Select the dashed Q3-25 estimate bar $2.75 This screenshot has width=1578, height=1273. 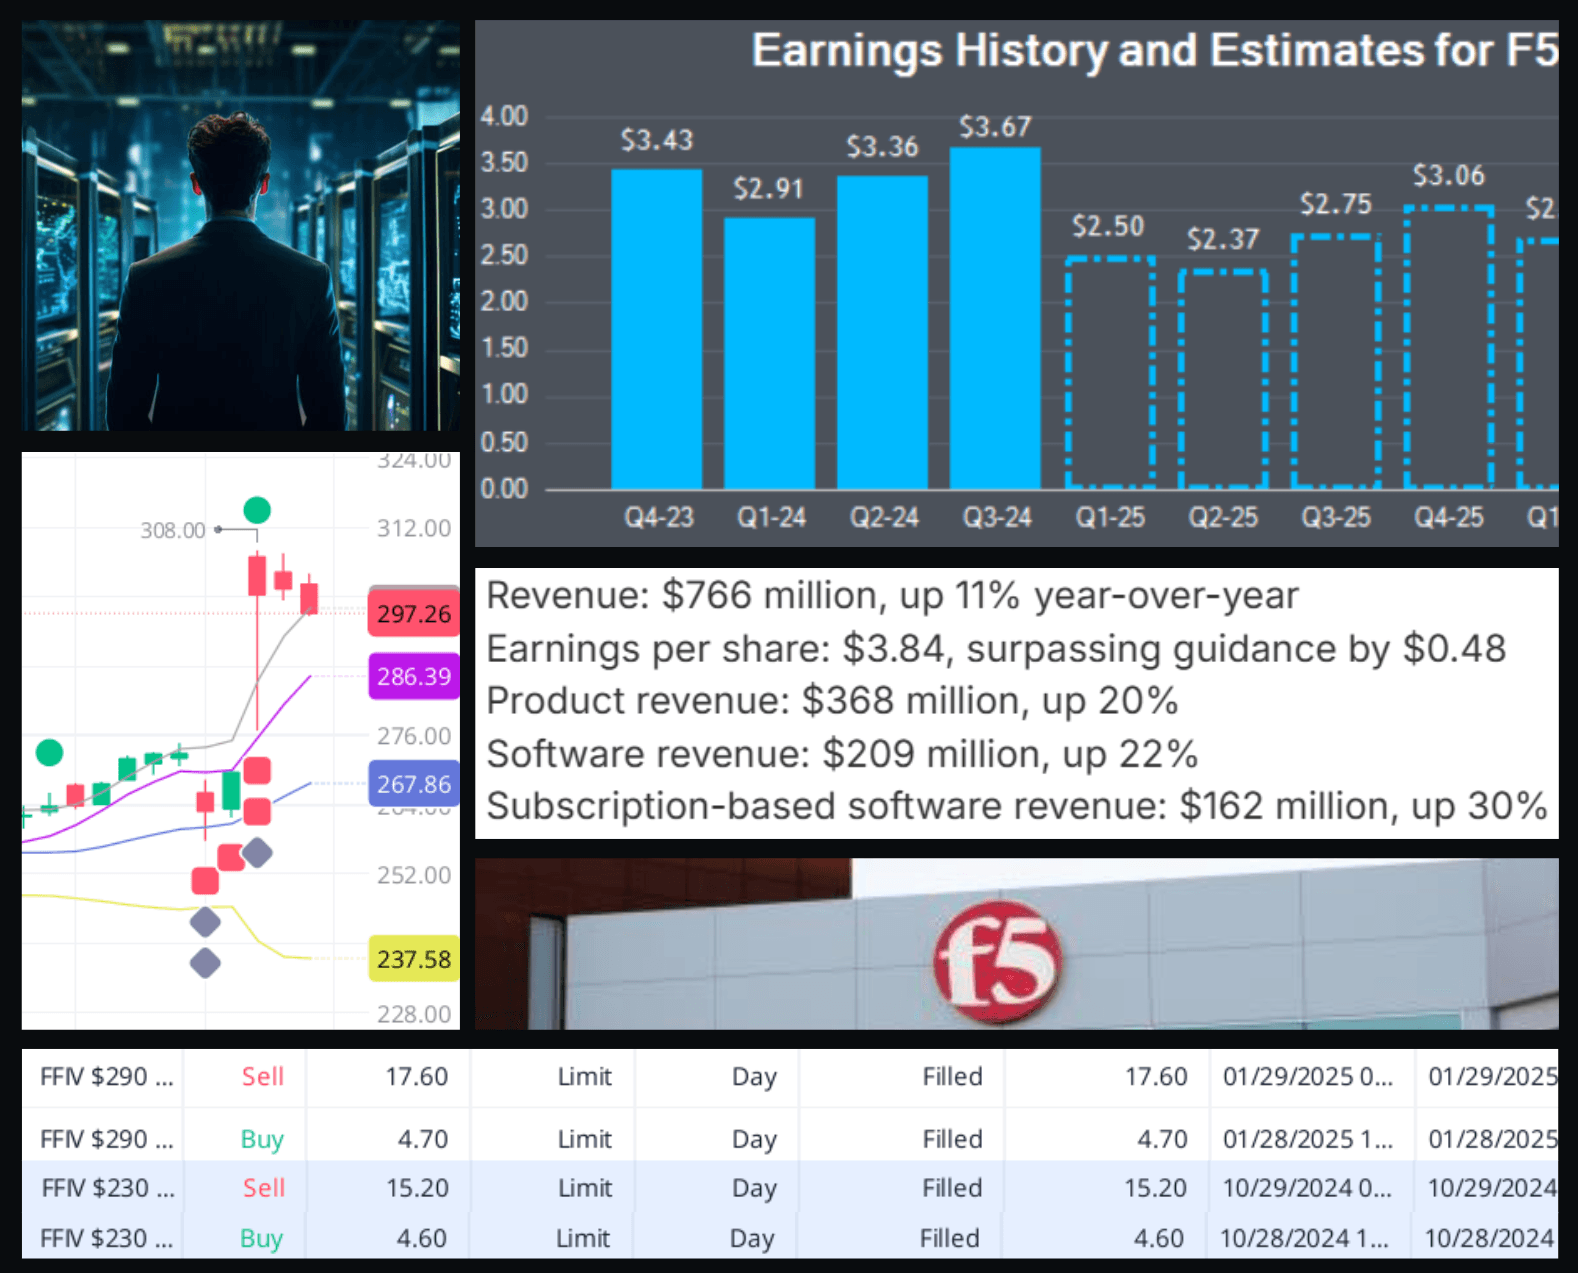click(x=1336, y=361)
